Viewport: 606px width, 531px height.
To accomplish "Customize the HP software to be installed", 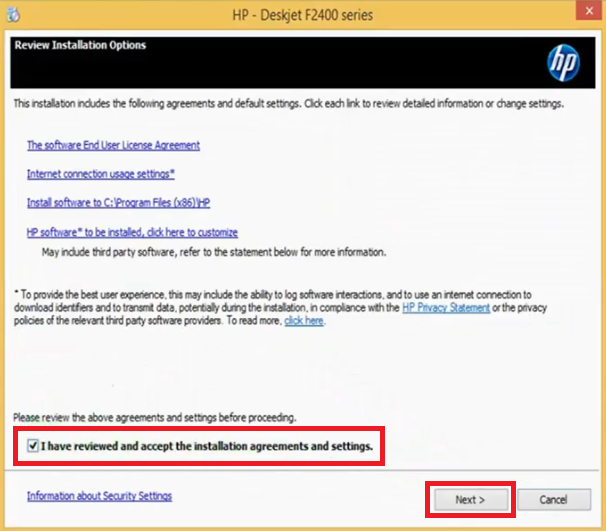I will 132,232.
